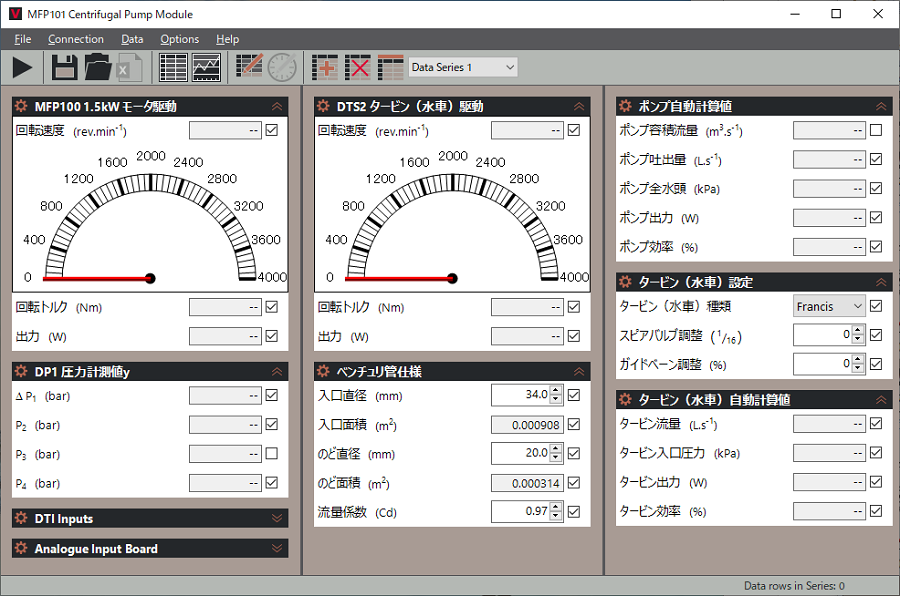Open the Data Series 1 dropdown
The height and width of the screenshot is (596, 900).
463,67
